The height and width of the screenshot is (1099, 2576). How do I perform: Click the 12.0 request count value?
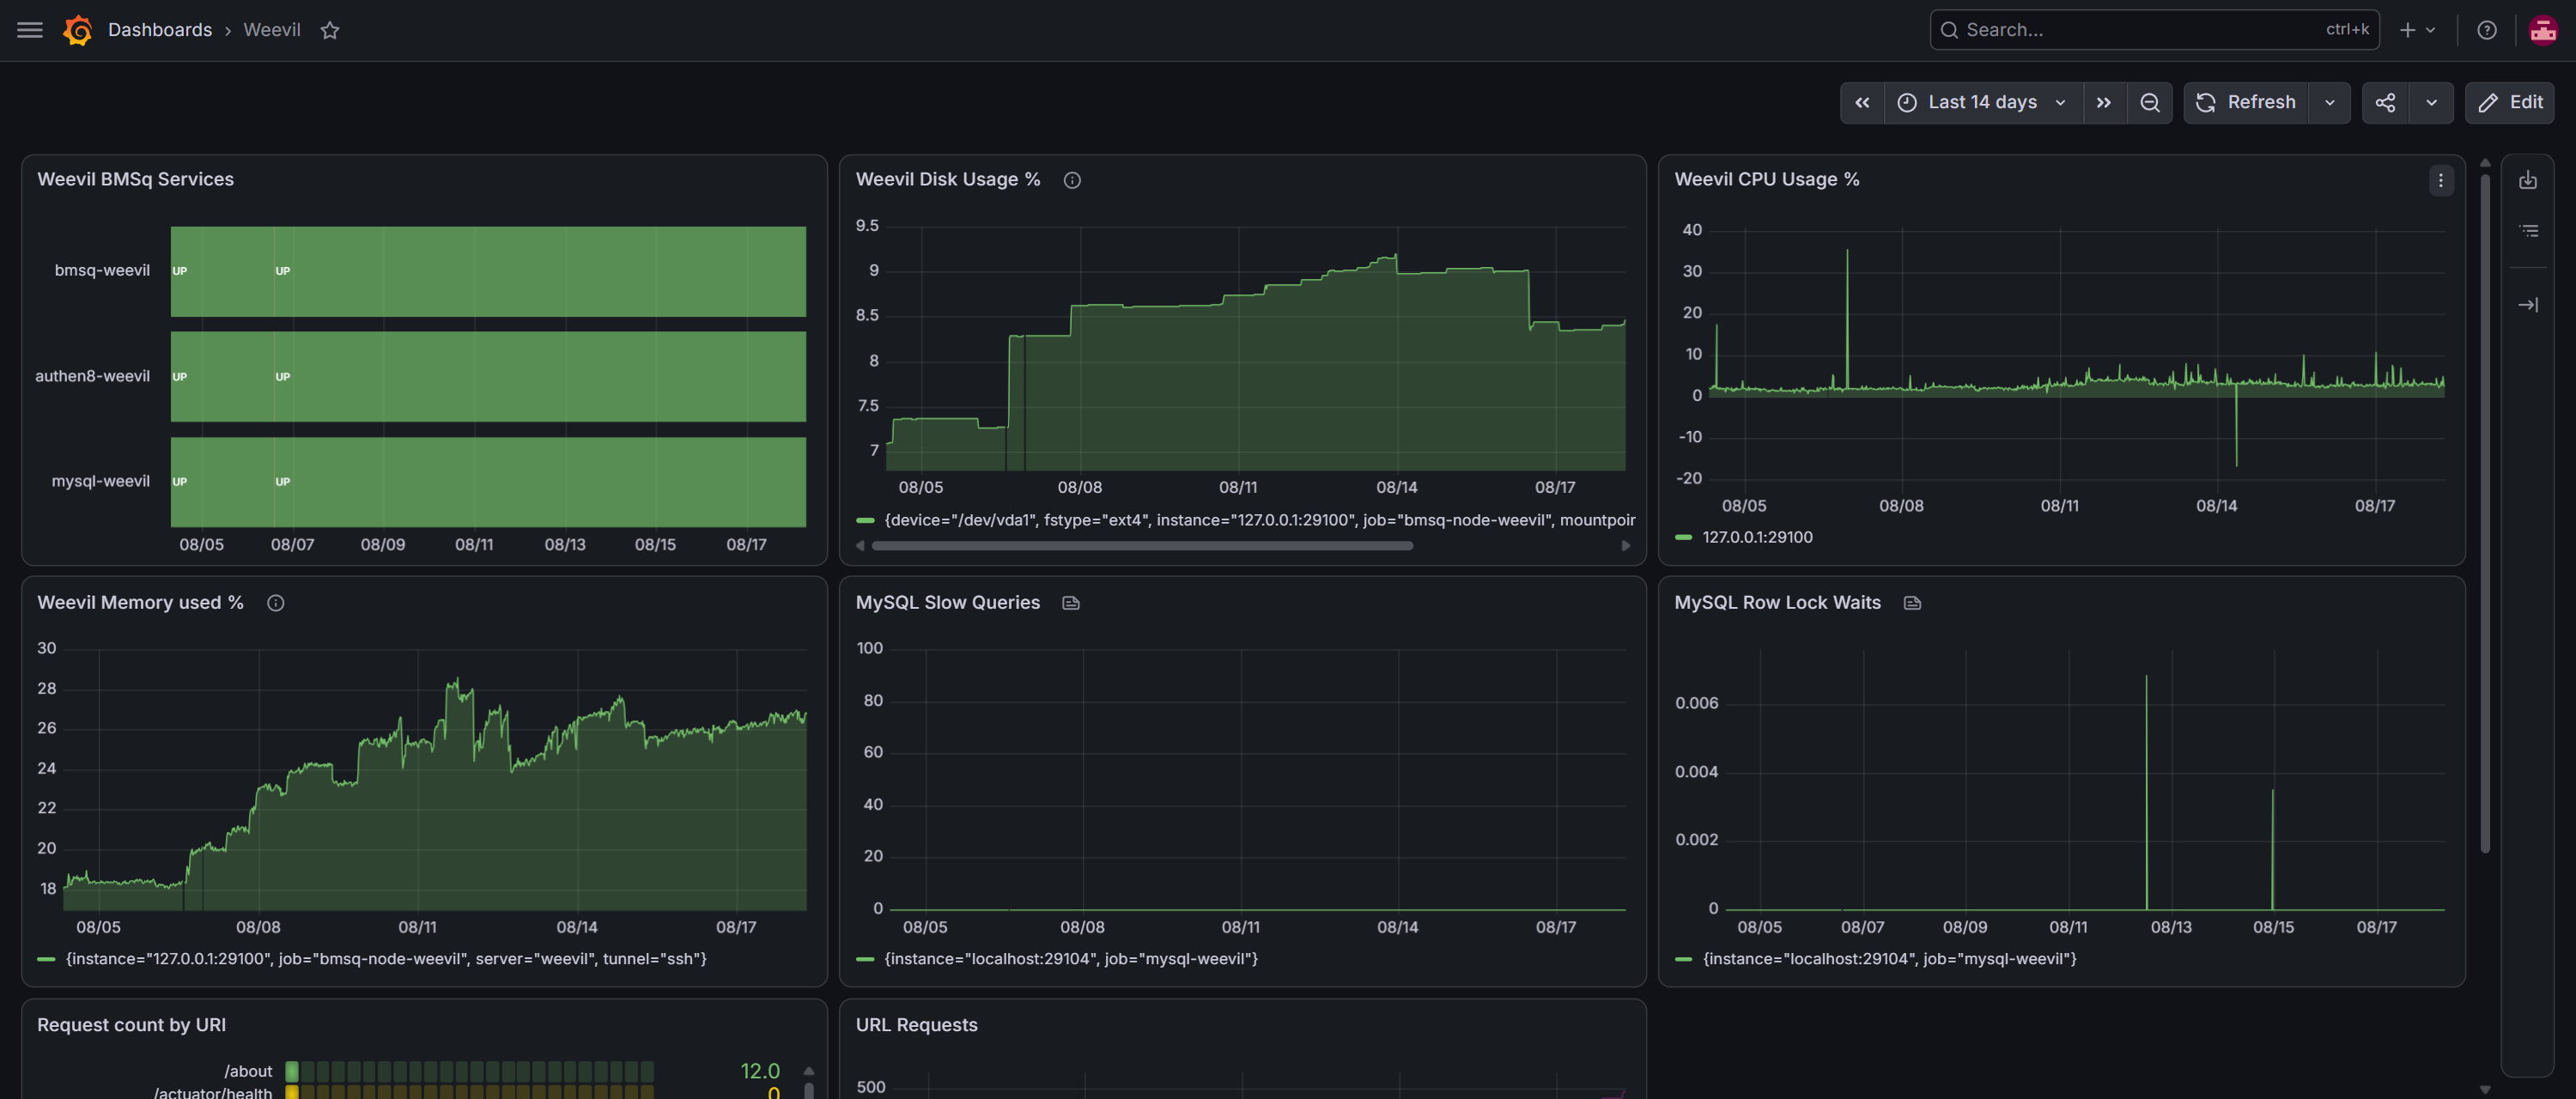[x=759, y=1072]
